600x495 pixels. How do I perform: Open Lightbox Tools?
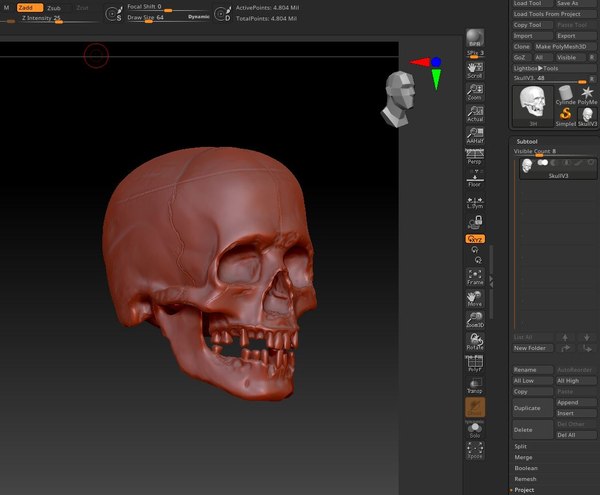[554, 68]
